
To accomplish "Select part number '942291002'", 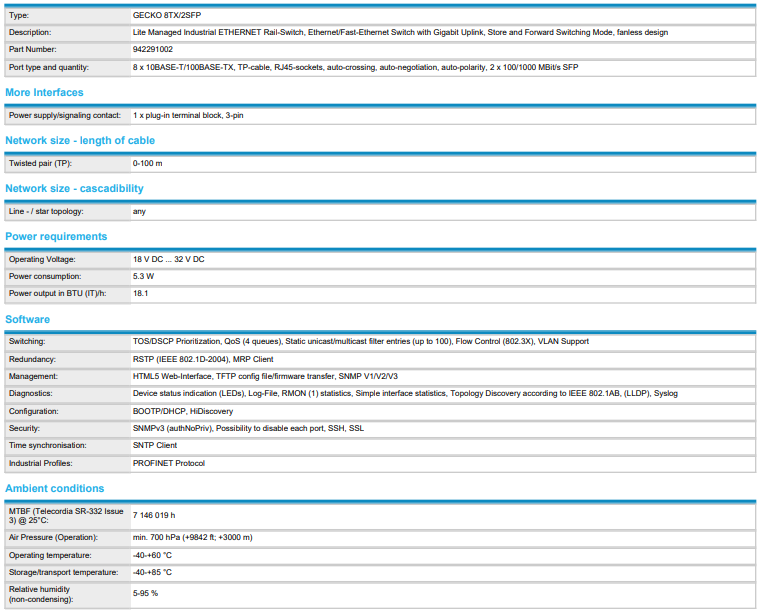I will (x=152, y=50).
